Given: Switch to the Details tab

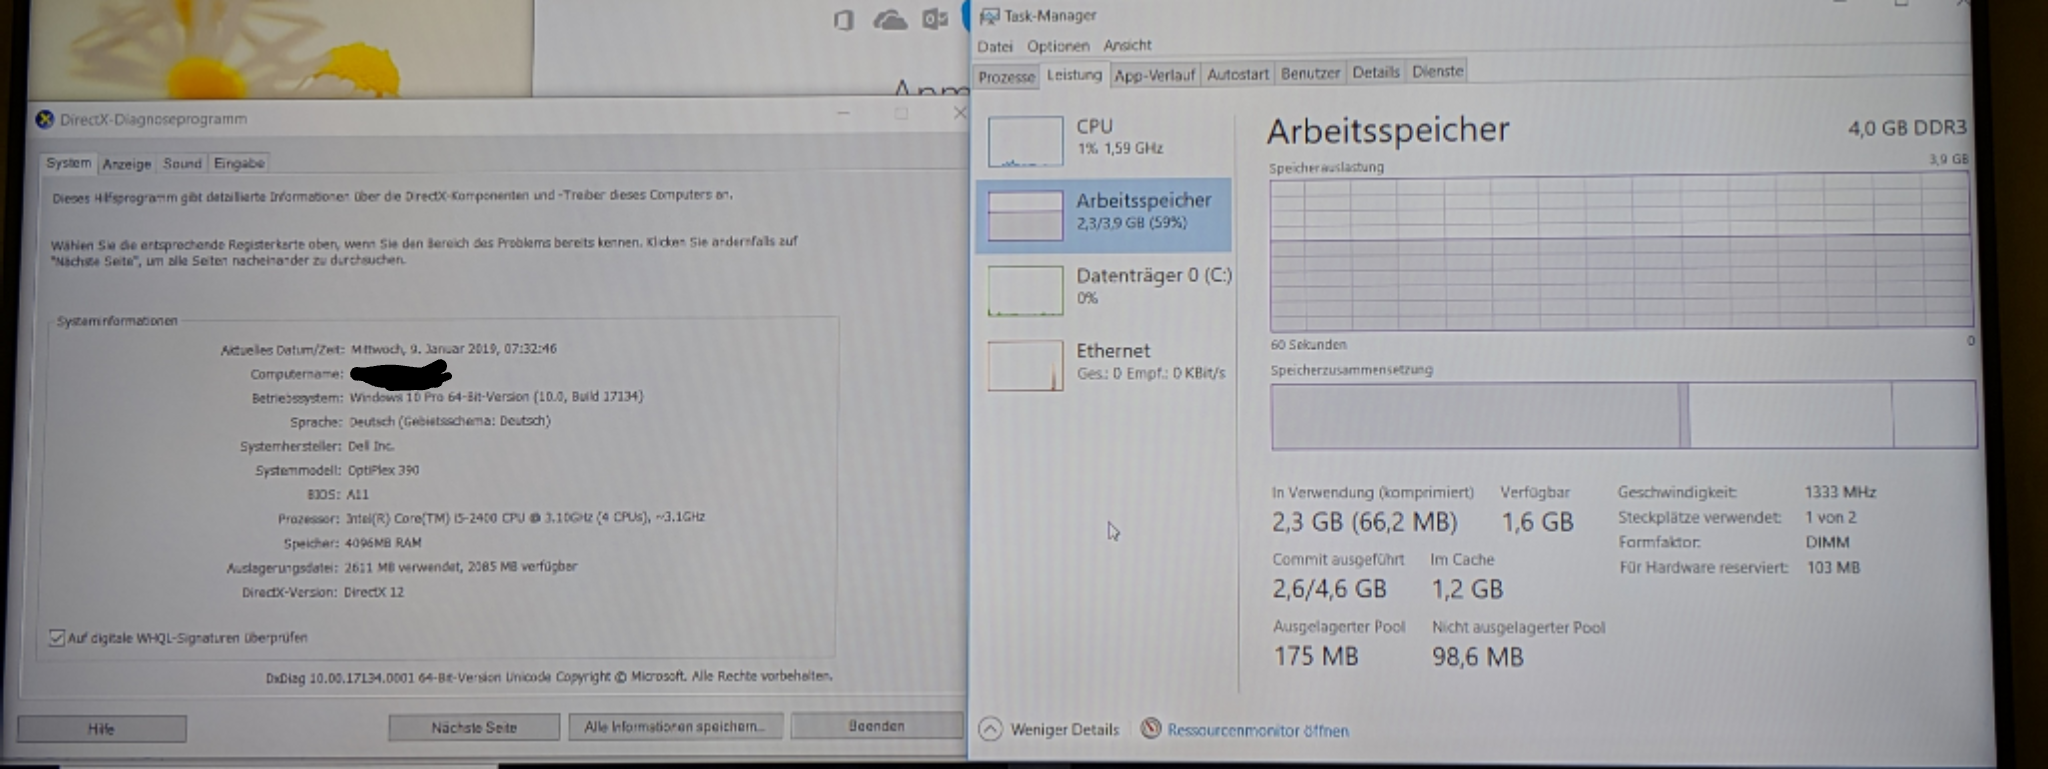Looking at the screenshot, I should [1376, 72].
